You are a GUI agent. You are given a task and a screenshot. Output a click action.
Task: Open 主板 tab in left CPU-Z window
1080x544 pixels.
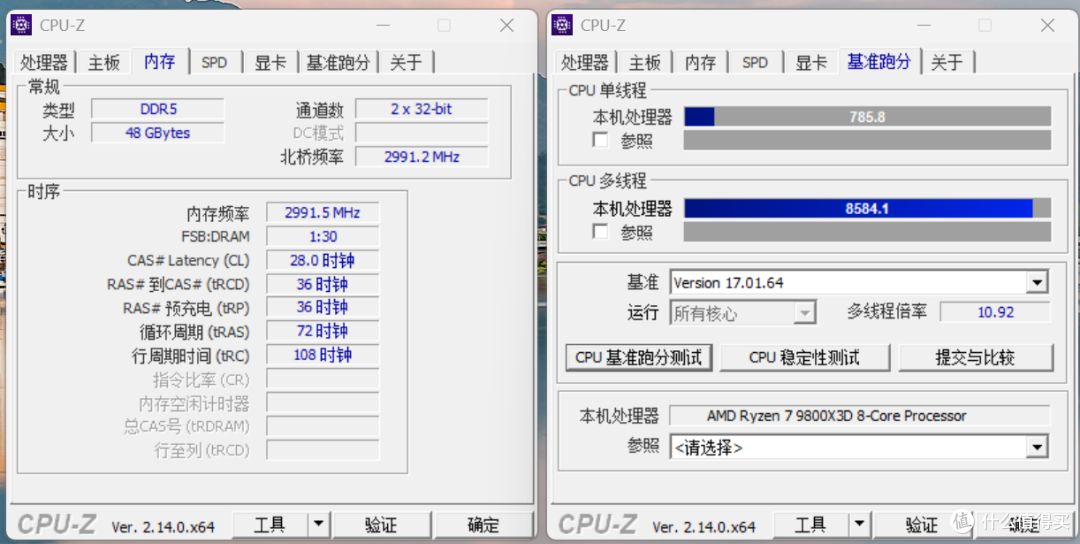coord(104,63)
